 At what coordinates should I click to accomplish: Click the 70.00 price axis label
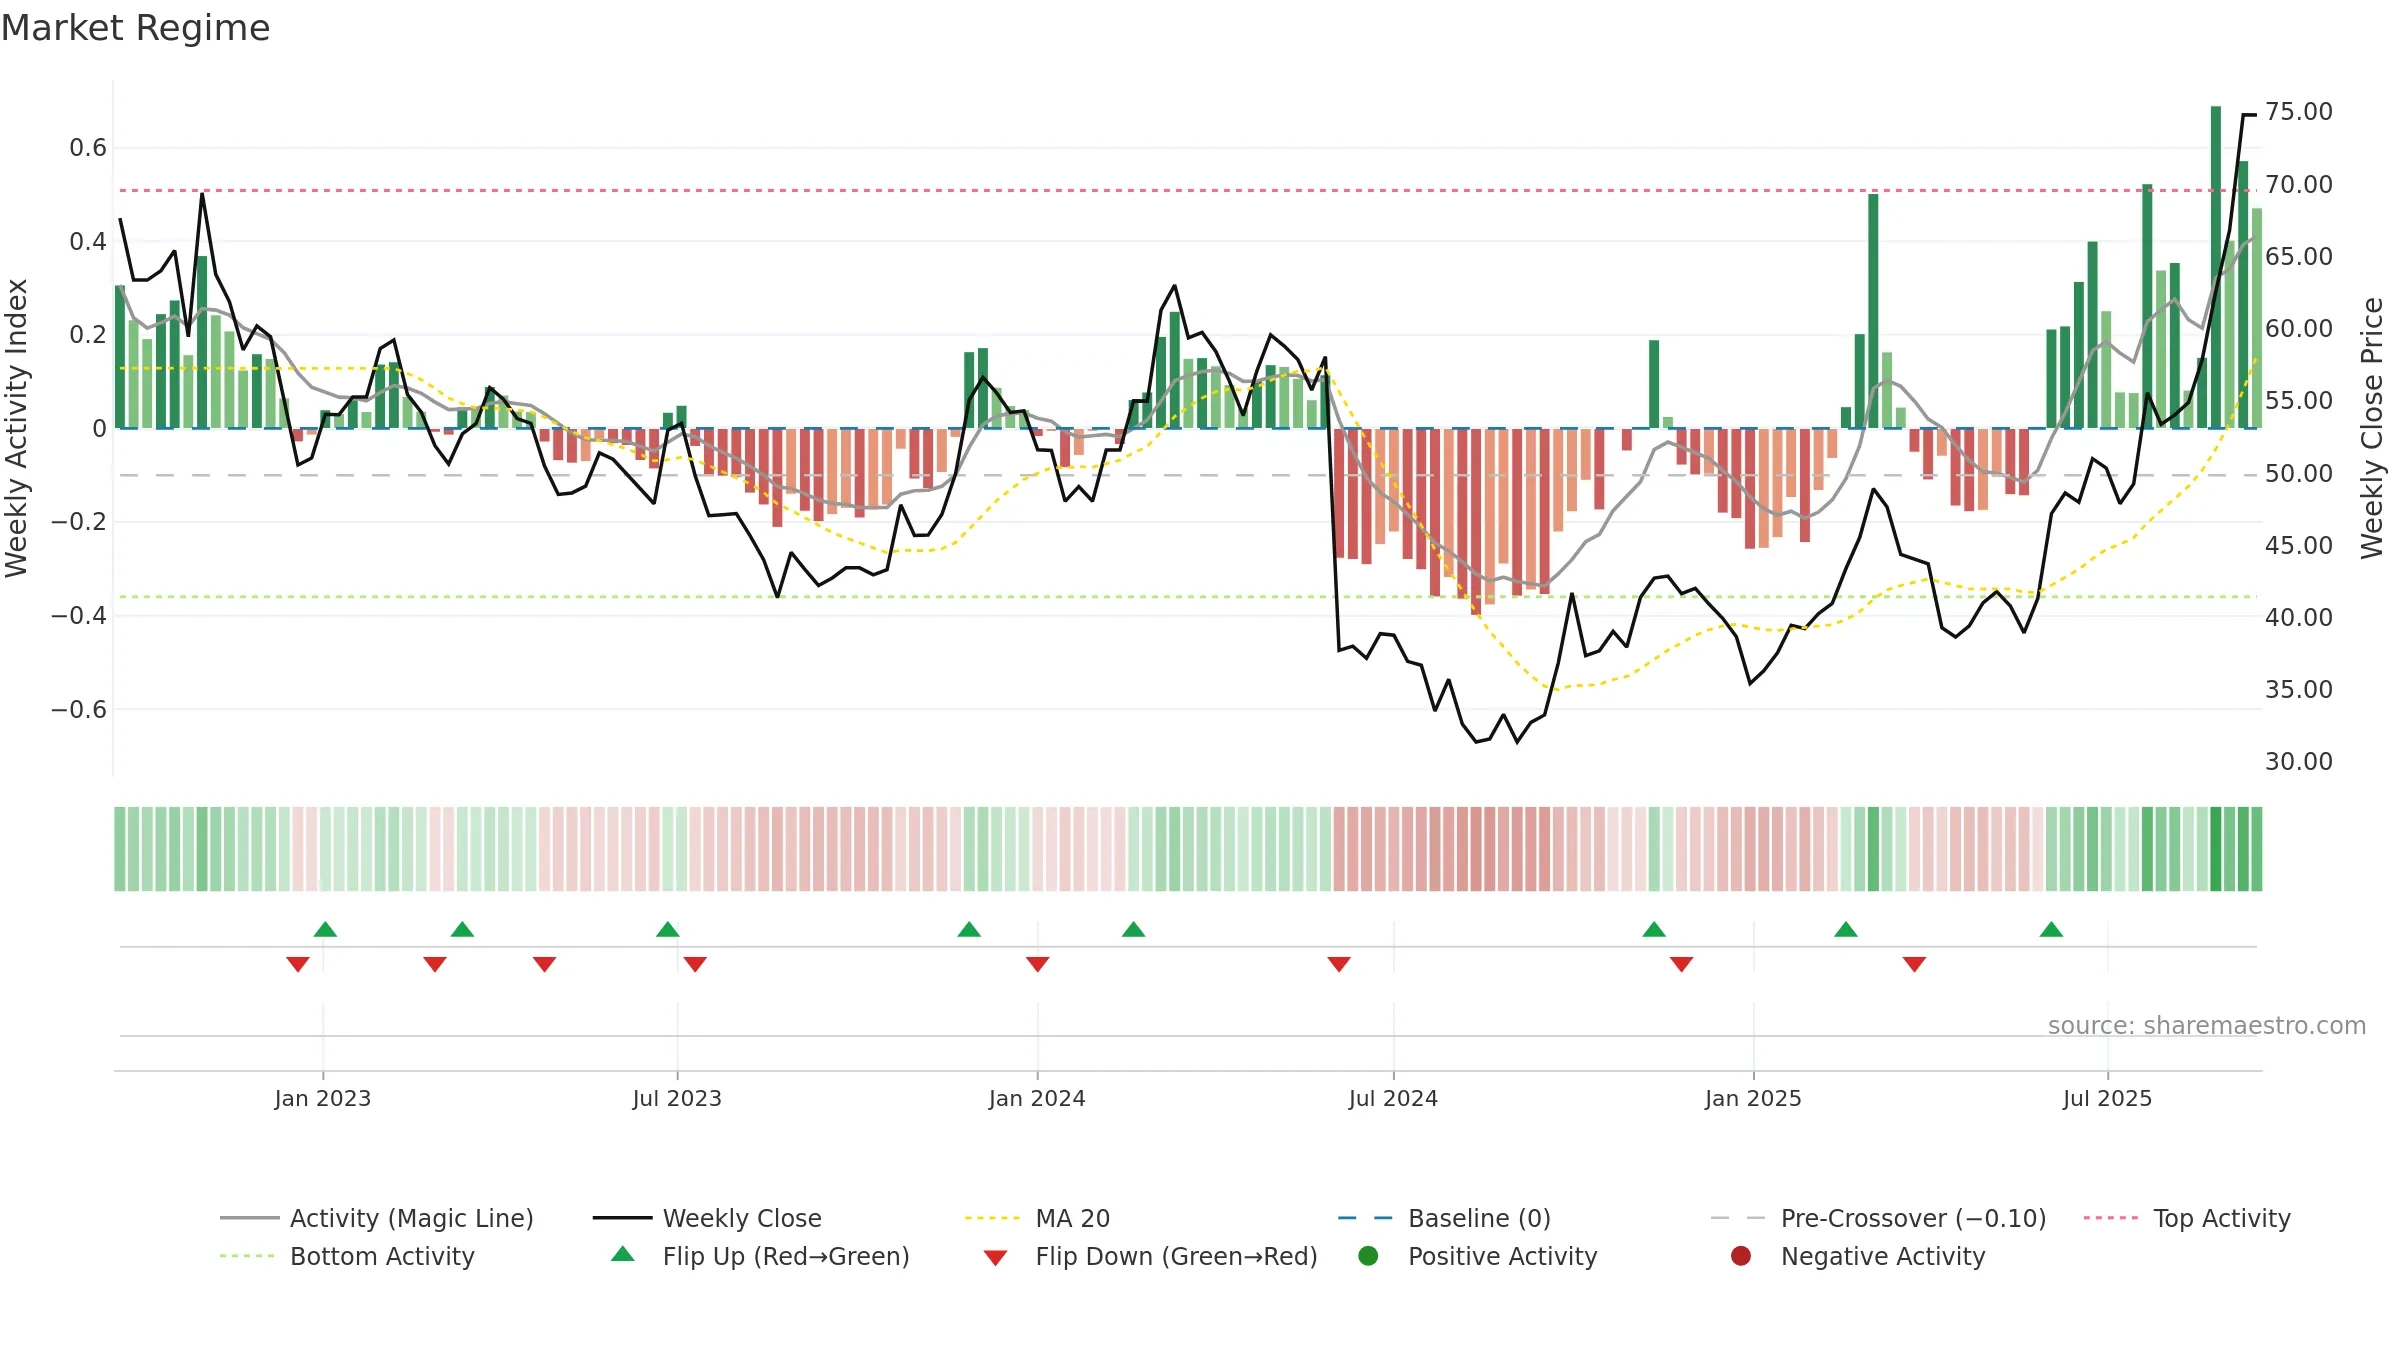point(2299,184)
